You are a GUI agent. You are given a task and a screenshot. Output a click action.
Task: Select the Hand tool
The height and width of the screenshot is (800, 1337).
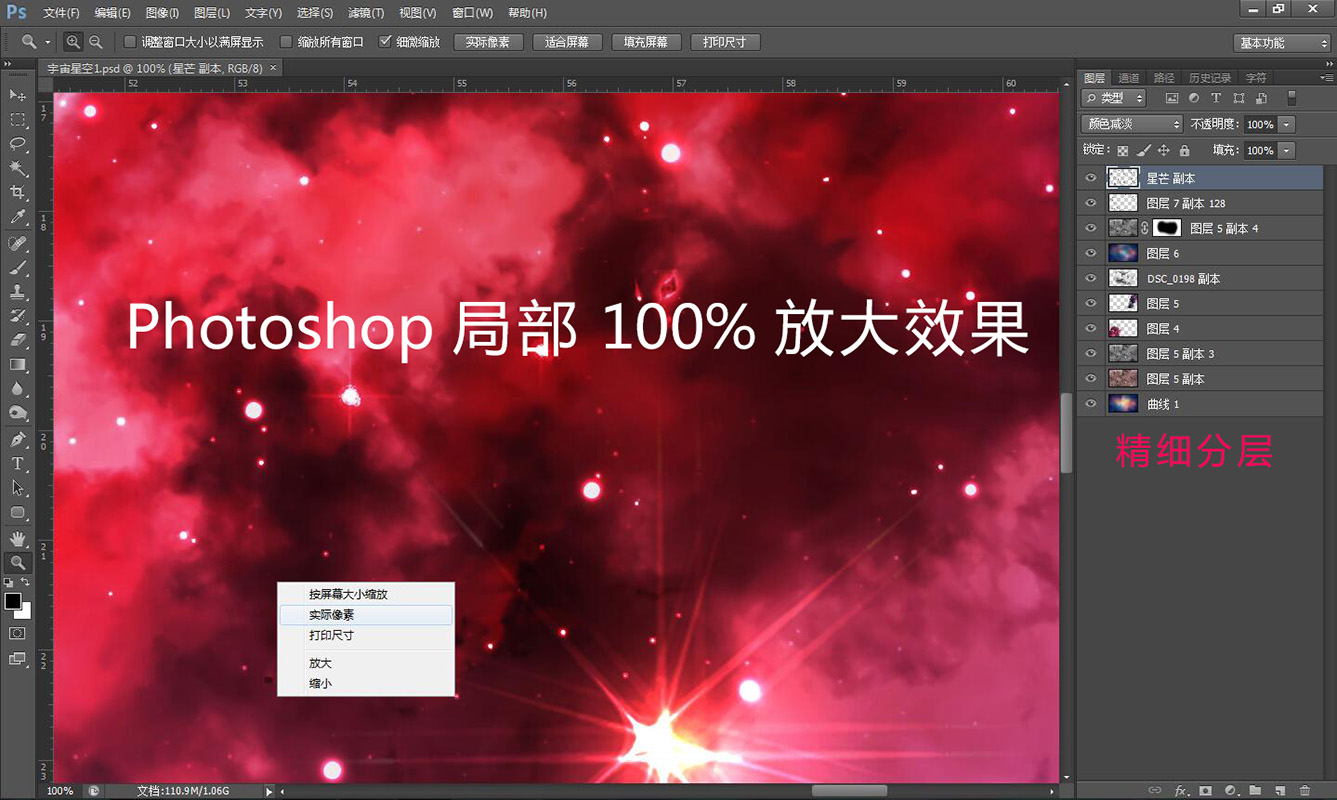(x=18, y=539)
